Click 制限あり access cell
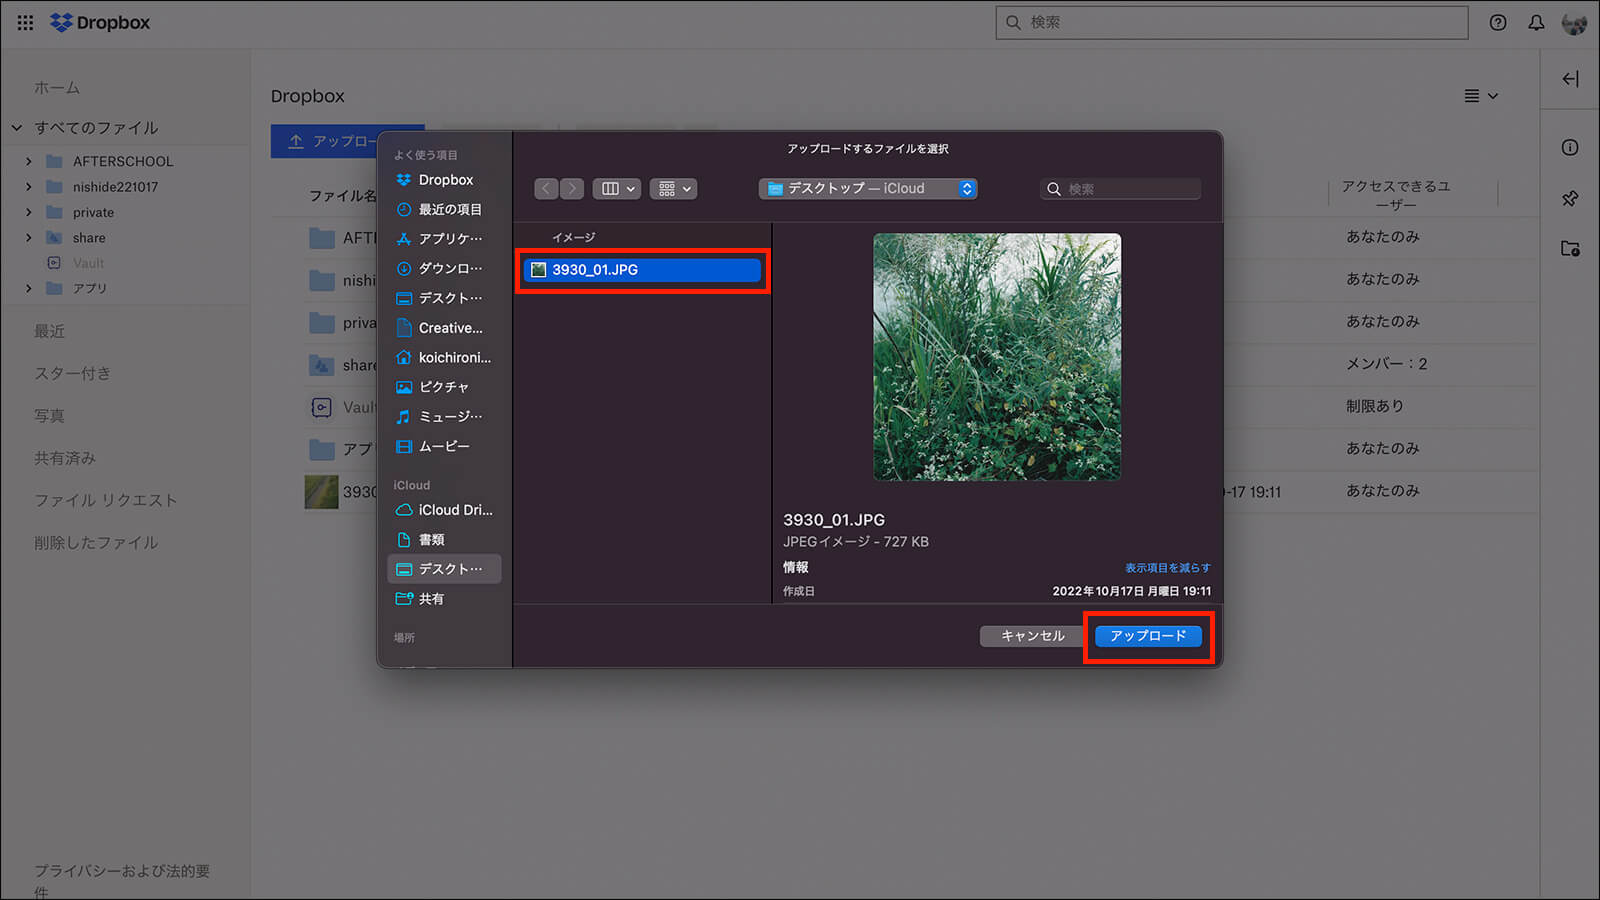 (1375, 406)
